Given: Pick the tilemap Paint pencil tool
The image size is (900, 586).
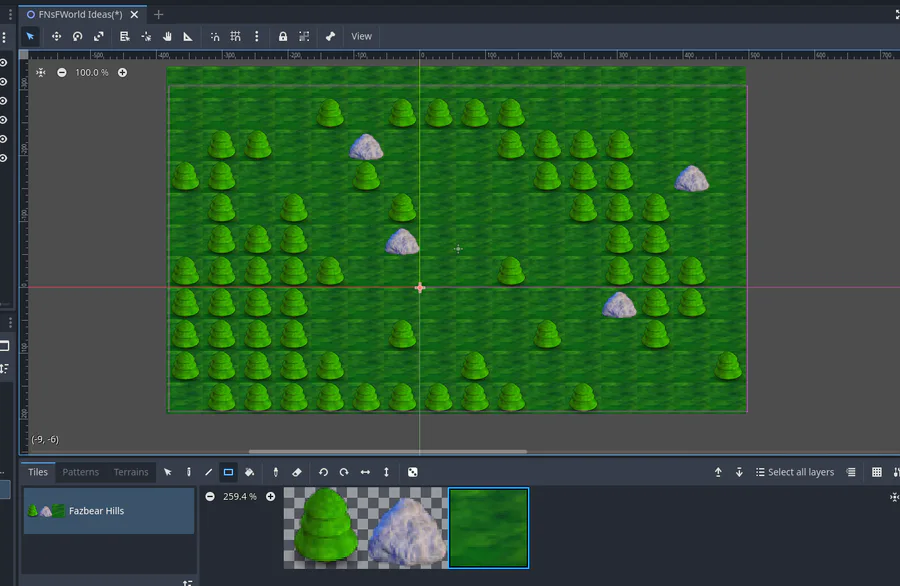Looking at the screenshot, I should click(x=188, y=472).
